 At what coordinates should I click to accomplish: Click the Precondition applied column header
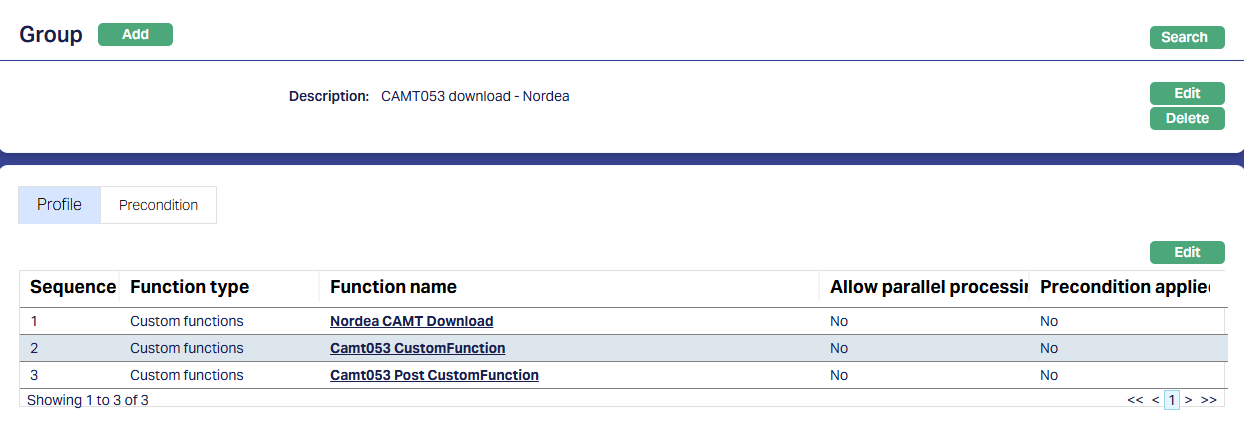coord(1124,288)
